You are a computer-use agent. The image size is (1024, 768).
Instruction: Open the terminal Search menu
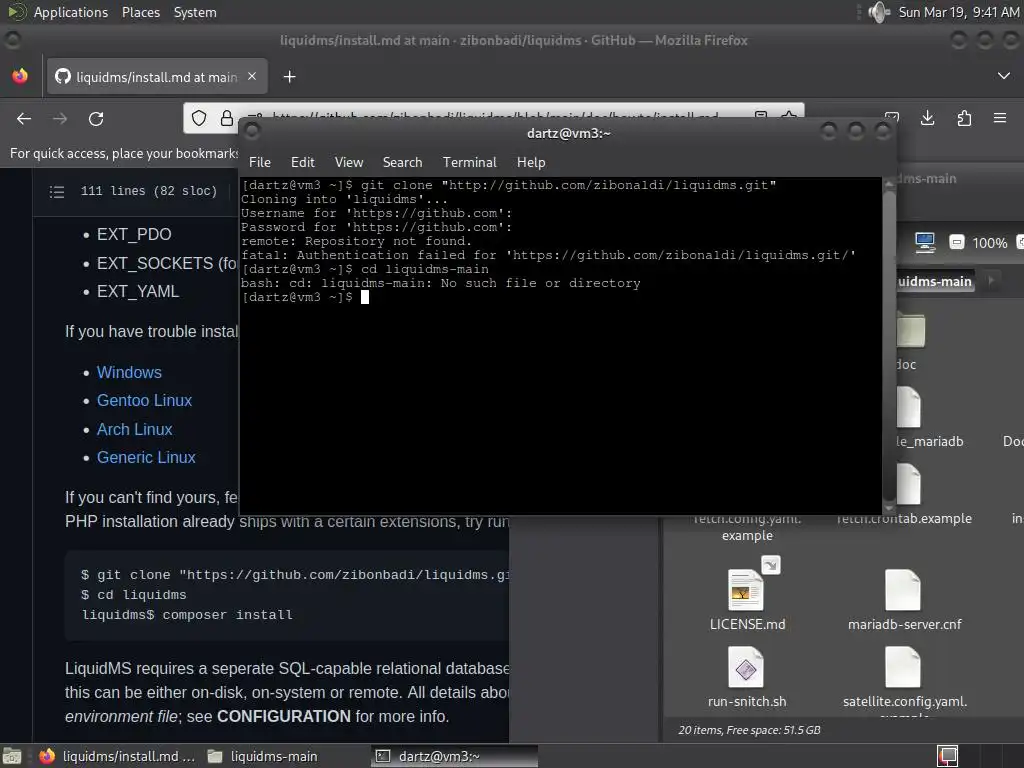[402, 162]
